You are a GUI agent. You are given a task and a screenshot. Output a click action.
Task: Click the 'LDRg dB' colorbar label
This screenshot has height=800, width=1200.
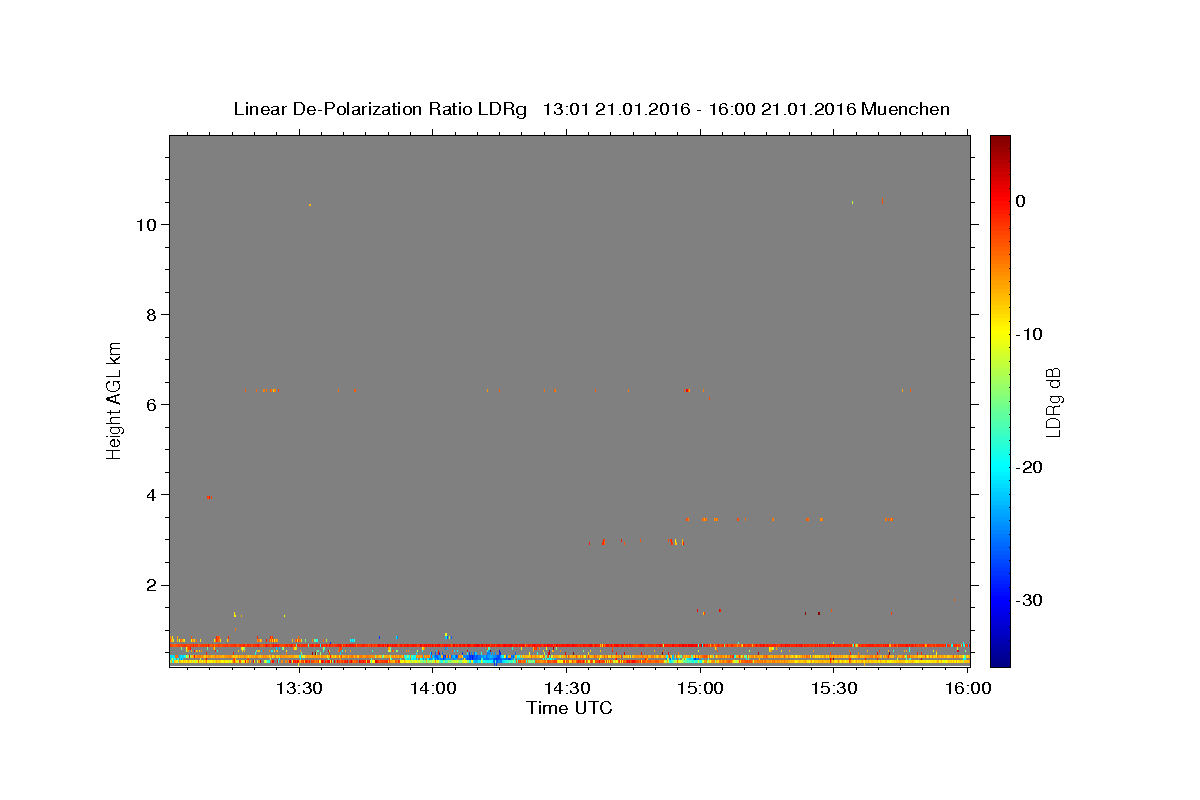pyautogui.click(x=1053, y=401)
